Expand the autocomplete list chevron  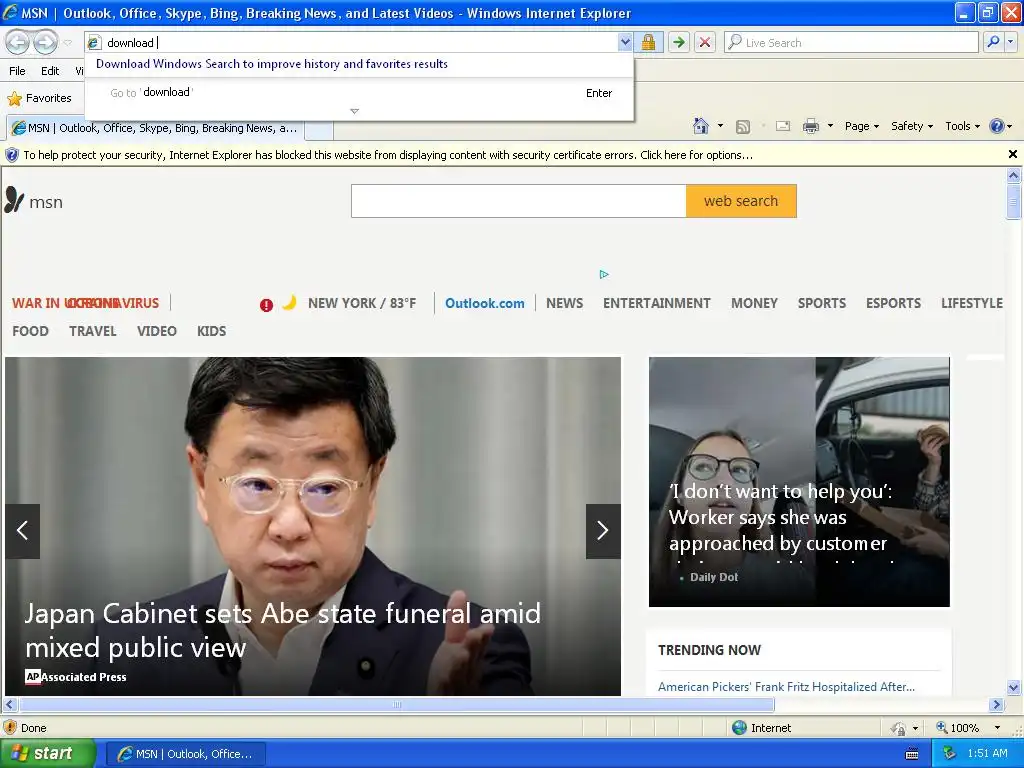coord(355,111)
